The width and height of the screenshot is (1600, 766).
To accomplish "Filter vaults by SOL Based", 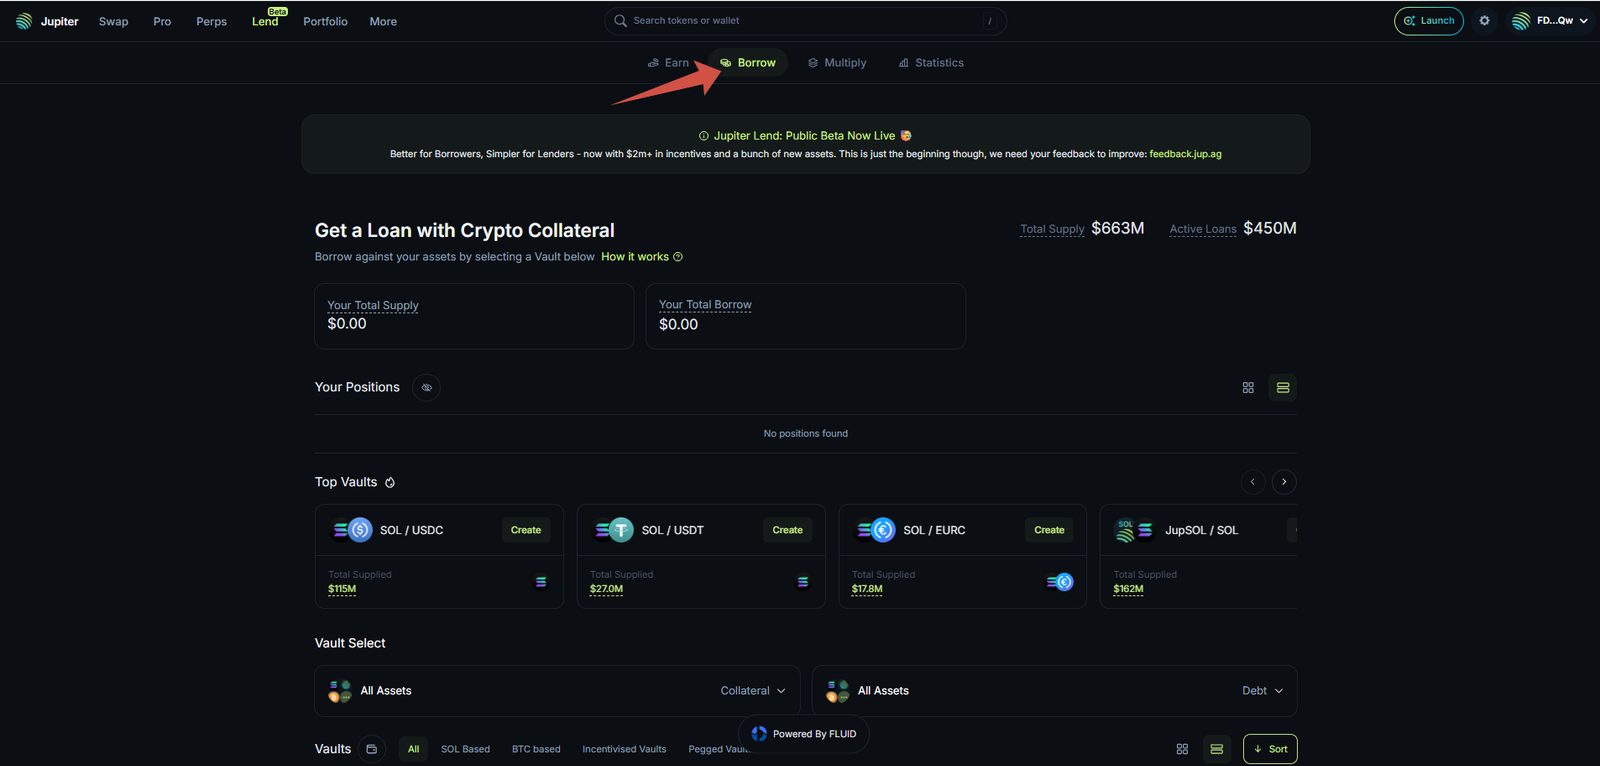I will (x=465, y=749).
